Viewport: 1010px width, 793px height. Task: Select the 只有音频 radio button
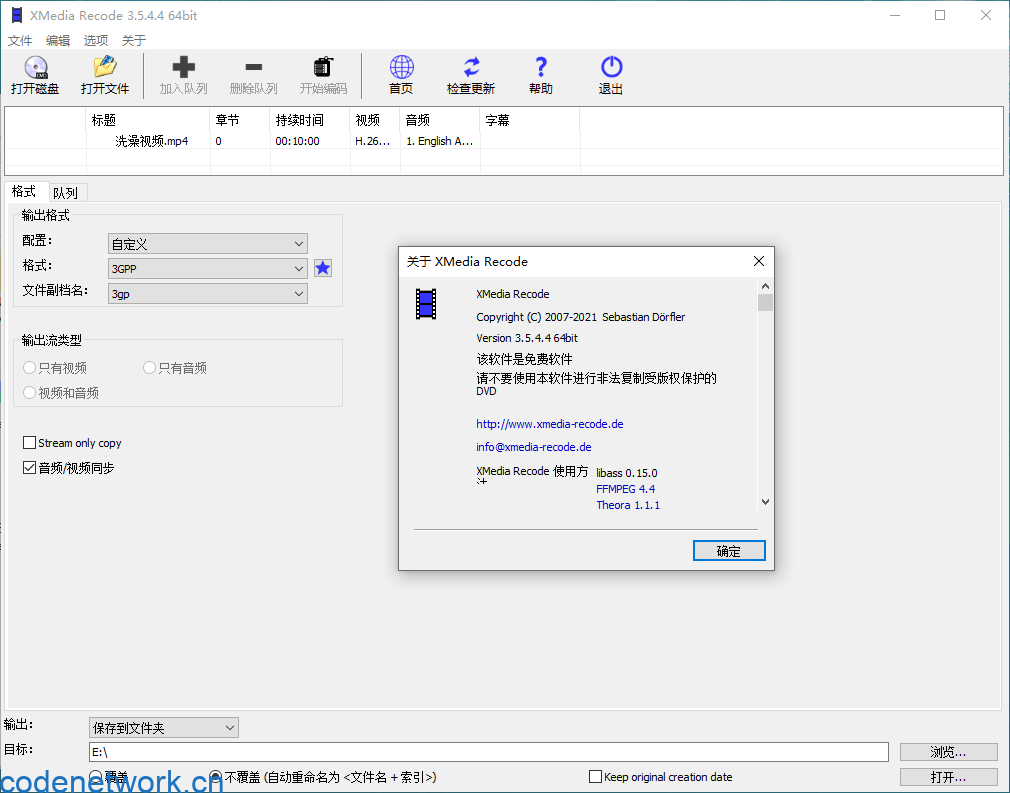click(x=149, y=367)
